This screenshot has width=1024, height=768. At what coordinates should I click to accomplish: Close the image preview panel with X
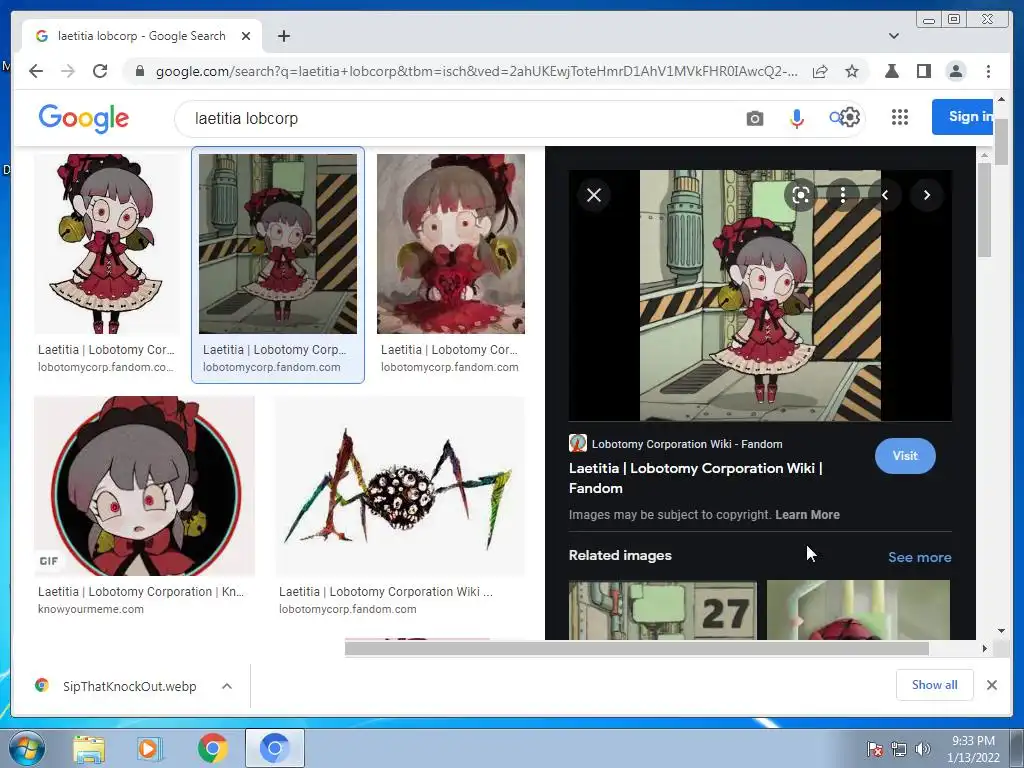click(594, 195)
